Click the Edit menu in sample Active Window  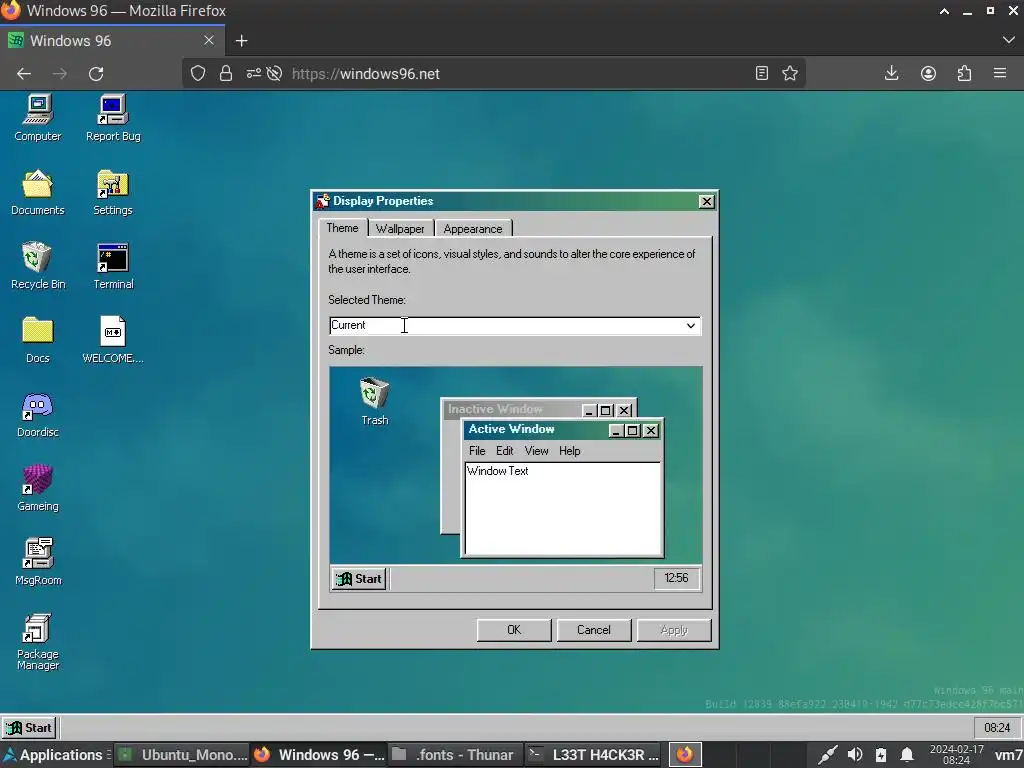click(505, 451)
